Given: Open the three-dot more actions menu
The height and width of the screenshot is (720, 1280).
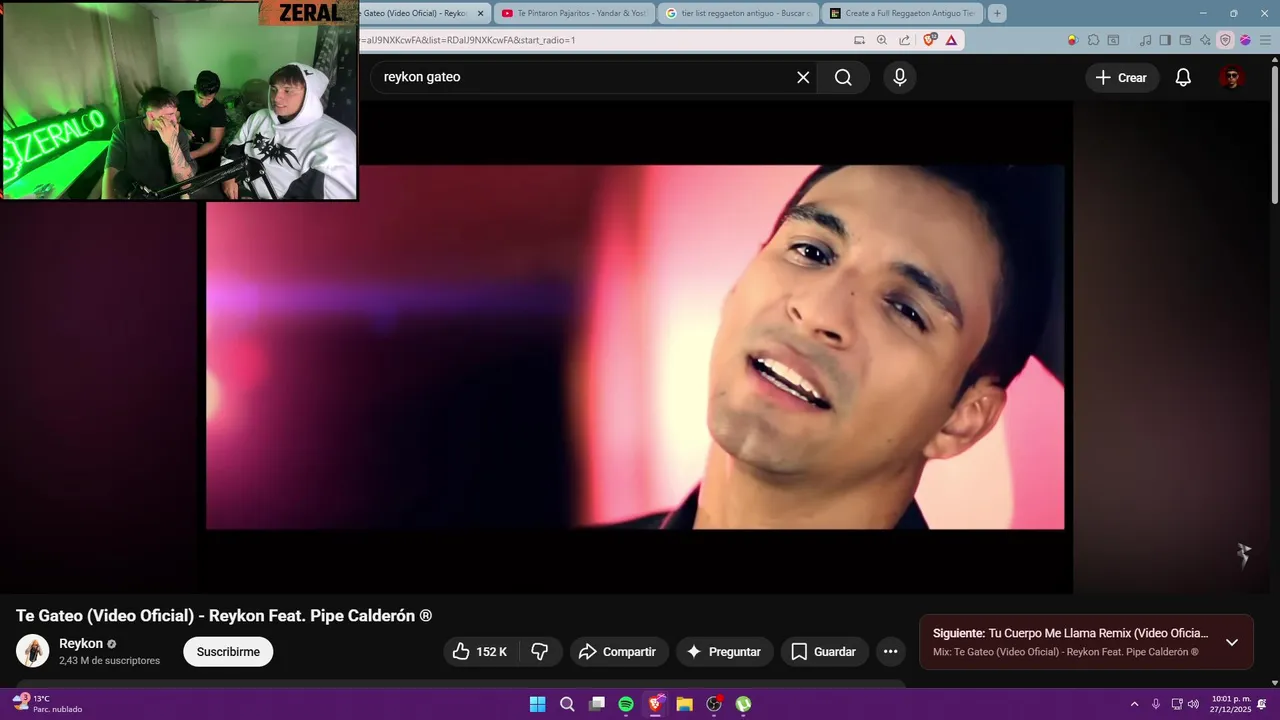Looking at the screenshot, I should 890,652.
